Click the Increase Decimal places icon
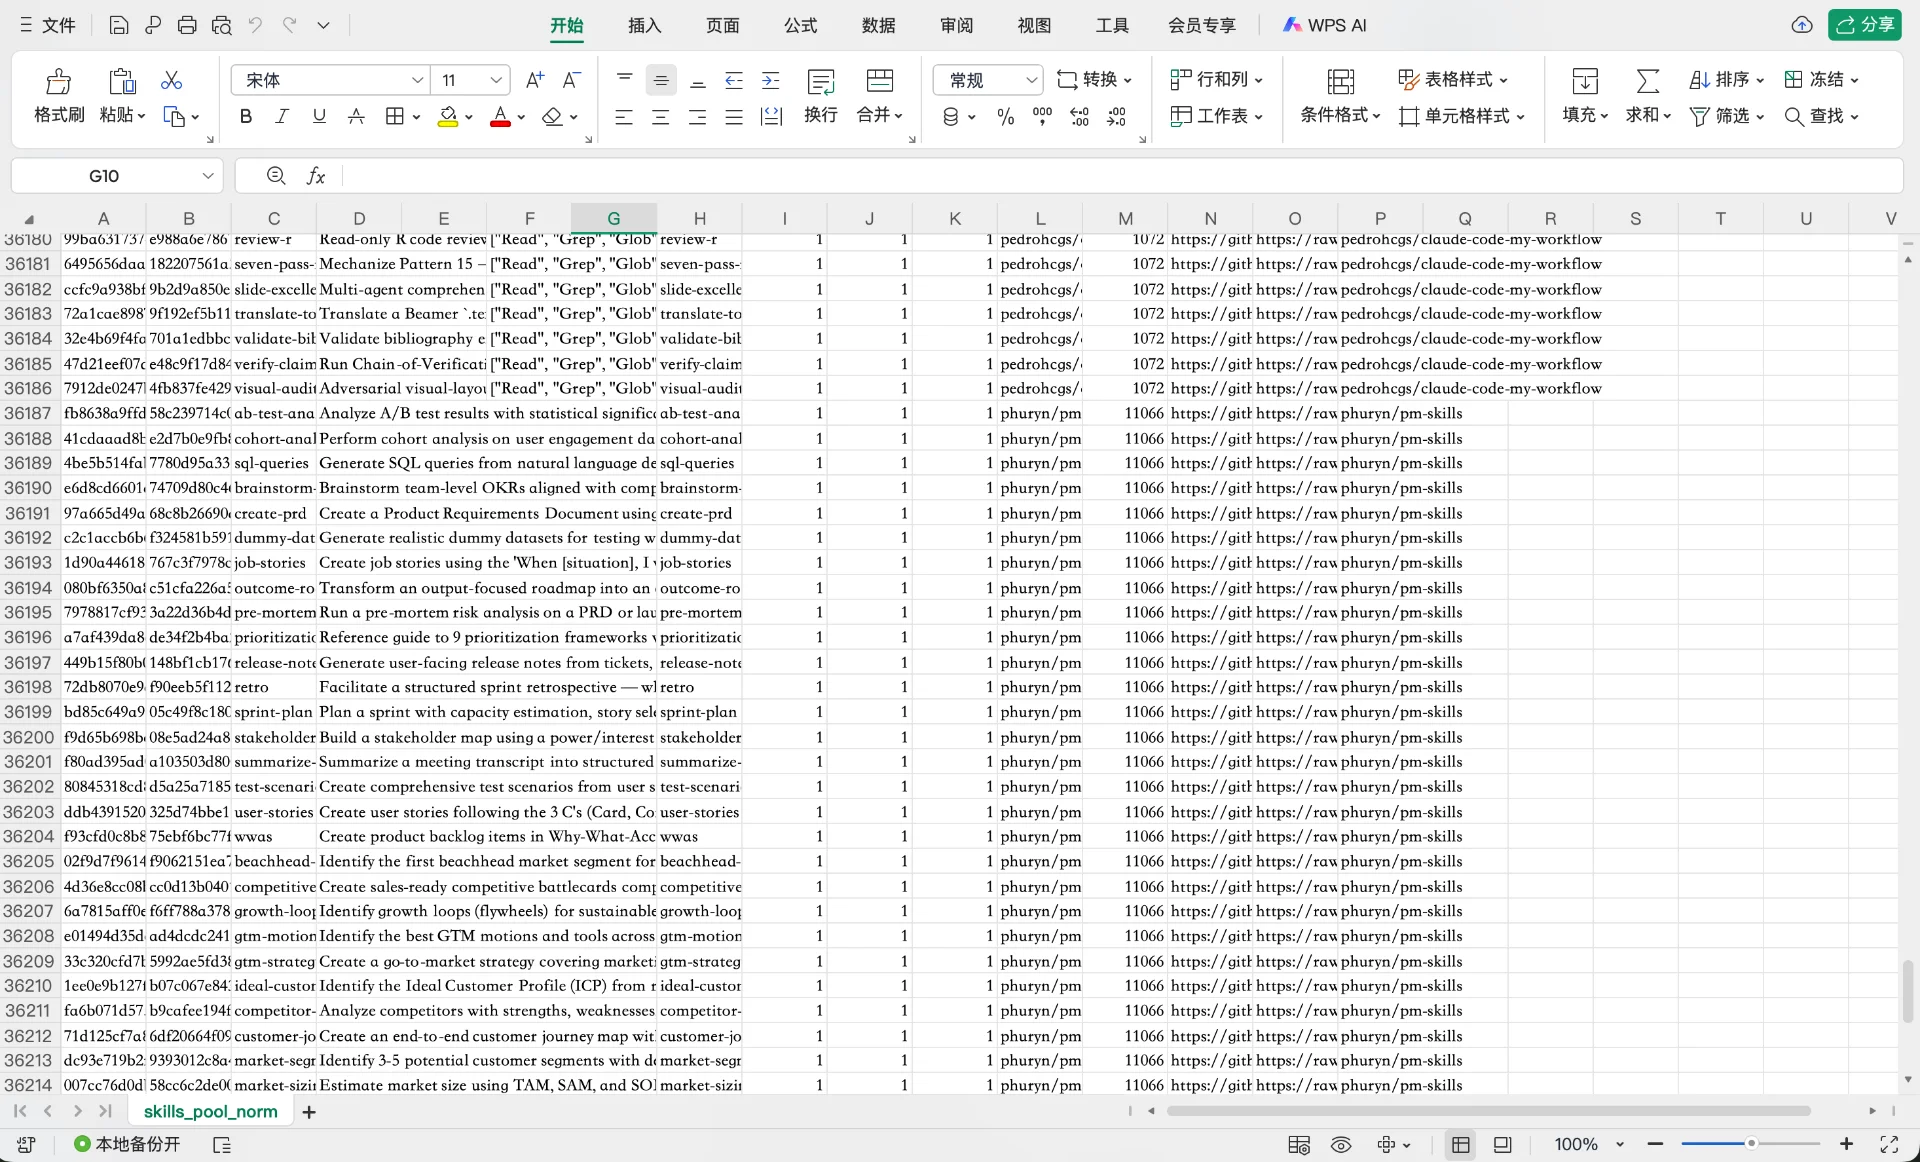The height and width of the screenshot is (1162, 1920). 1080,117
